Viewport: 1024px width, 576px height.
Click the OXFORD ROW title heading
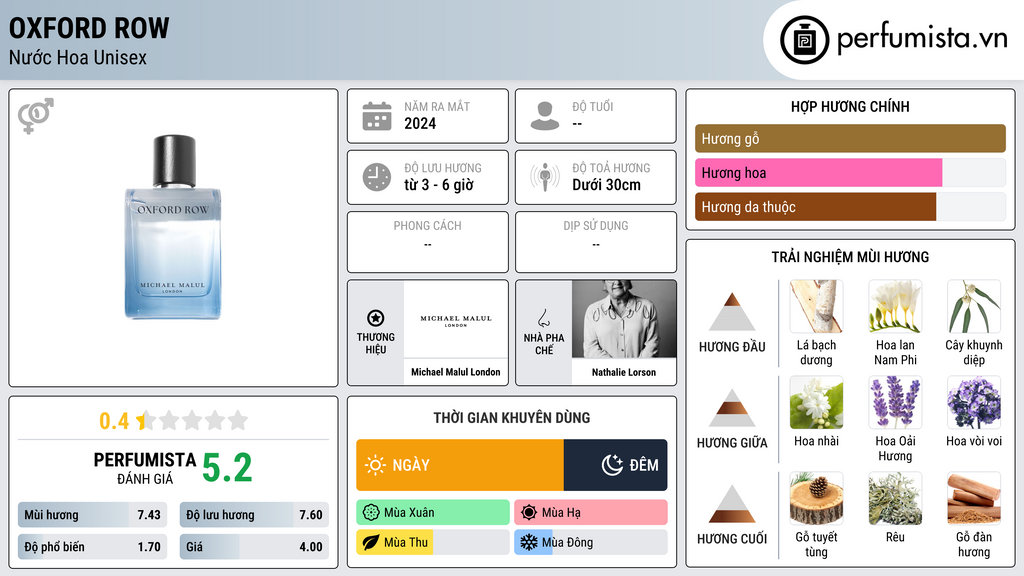89,28
